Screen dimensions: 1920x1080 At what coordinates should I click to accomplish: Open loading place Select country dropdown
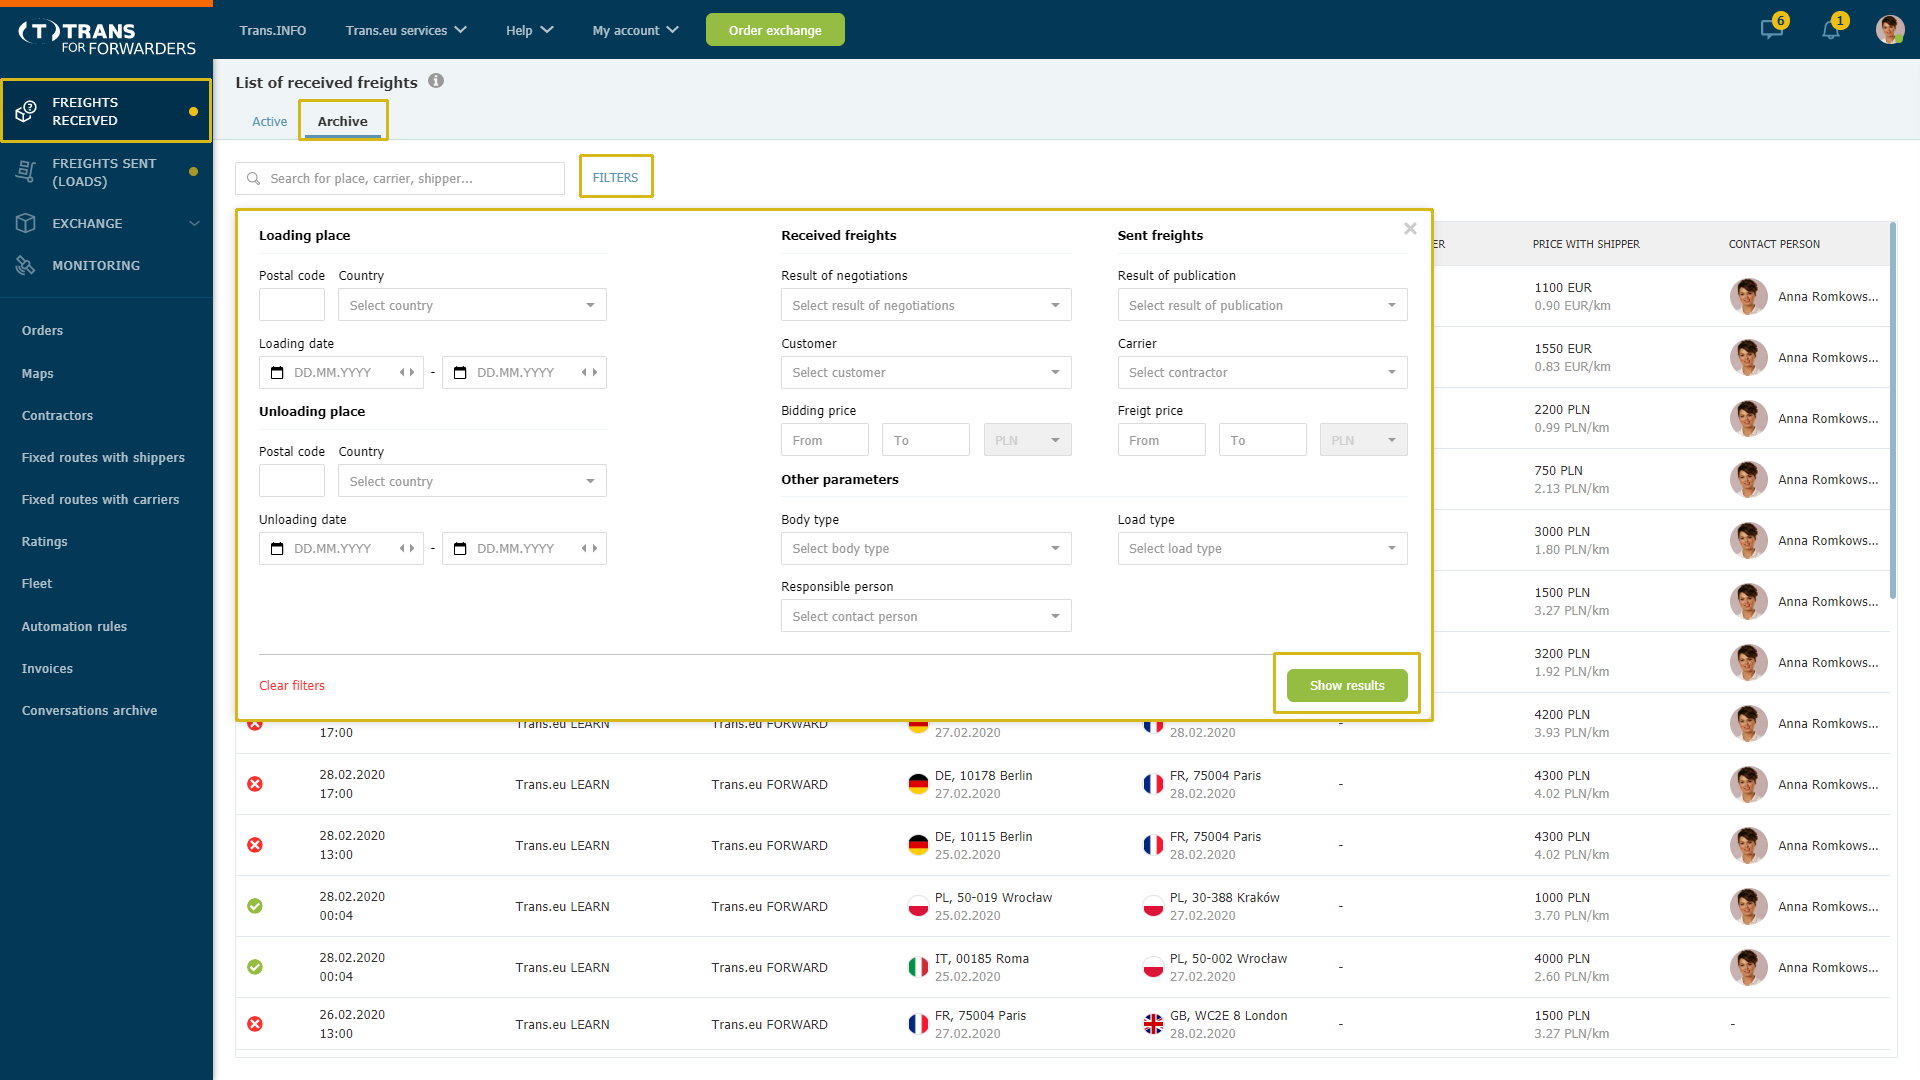(x=472, y=305)
